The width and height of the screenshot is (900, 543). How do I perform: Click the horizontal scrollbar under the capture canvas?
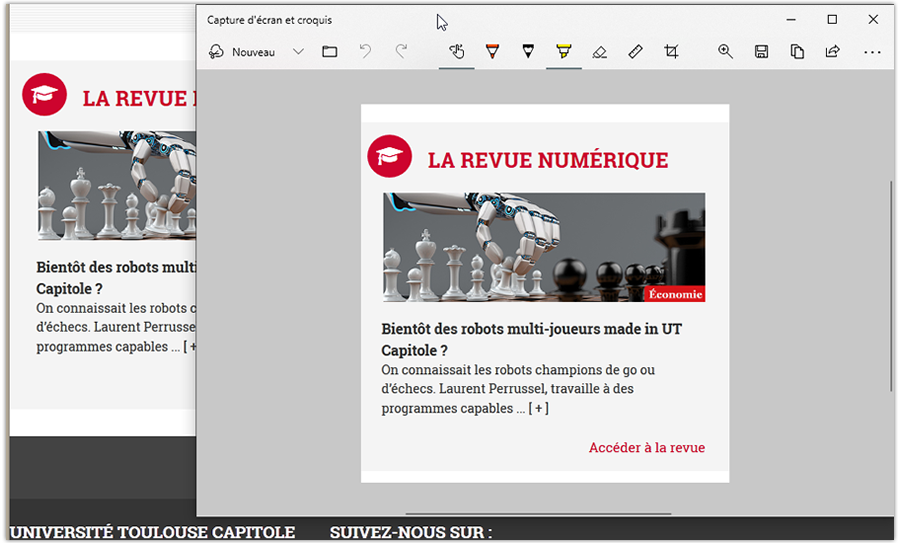pyautogui.click(x=538, y=514)
